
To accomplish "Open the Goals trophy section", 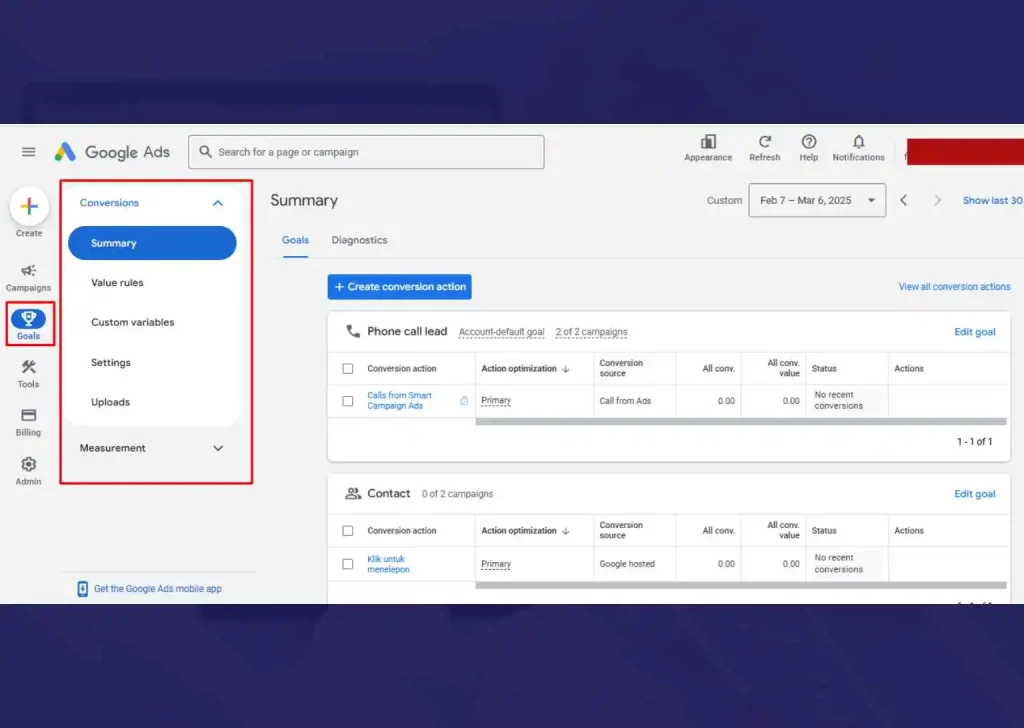I will pos(28,324).
